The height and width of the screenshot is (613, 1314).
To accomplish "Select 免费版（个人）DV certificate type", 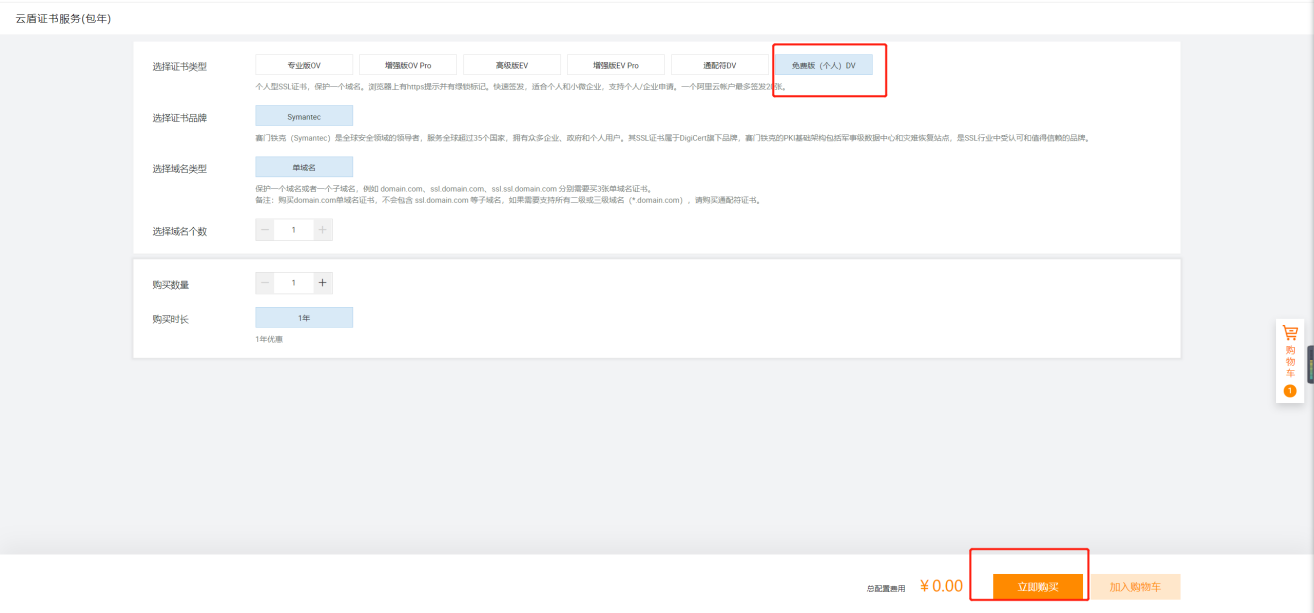I will pyautogui.click(x=823, y=65).
